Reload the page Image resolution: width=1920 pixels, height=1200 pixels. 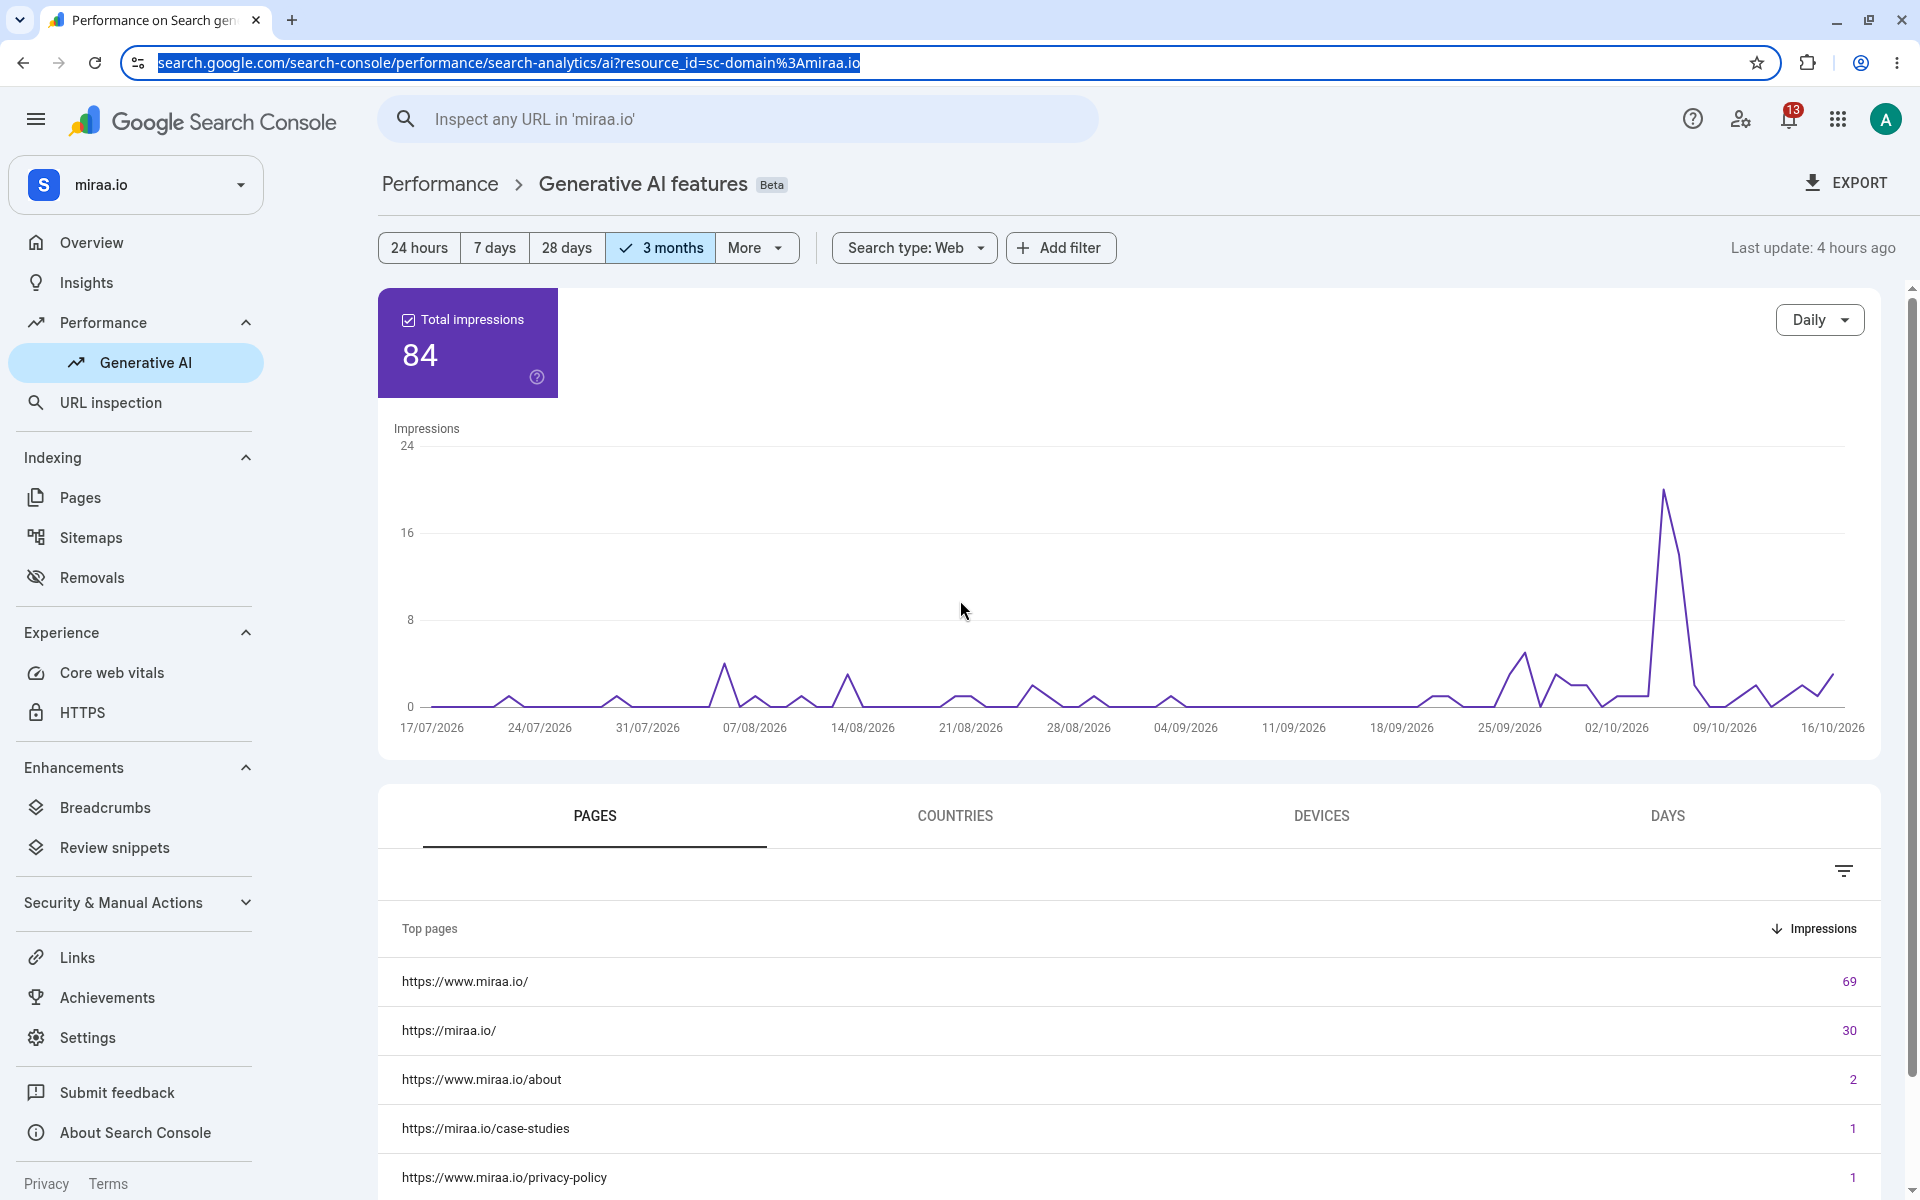click(x=95, y=63)
